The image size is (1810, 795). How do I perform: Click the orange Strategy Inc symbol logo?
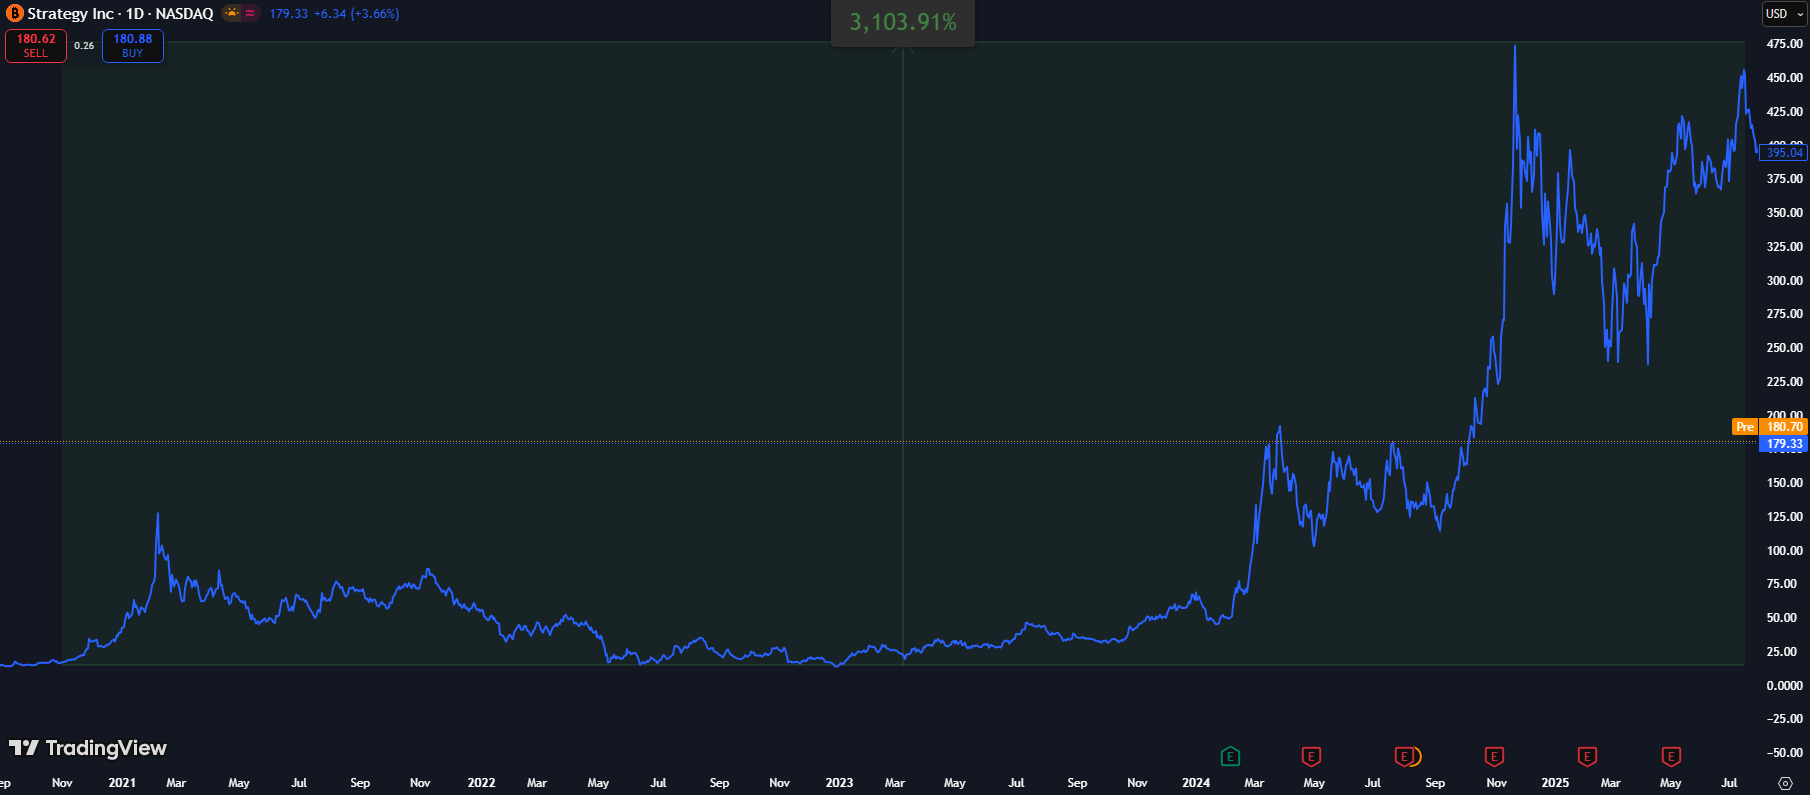(x=14, y=14)
